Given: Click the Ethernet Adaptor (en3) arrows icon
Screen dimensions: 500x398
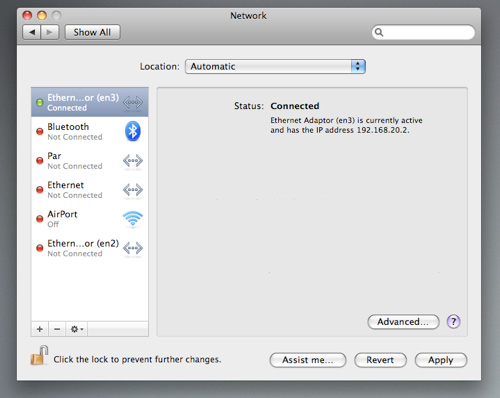Looking at the screenshot, I should point(133,102).
